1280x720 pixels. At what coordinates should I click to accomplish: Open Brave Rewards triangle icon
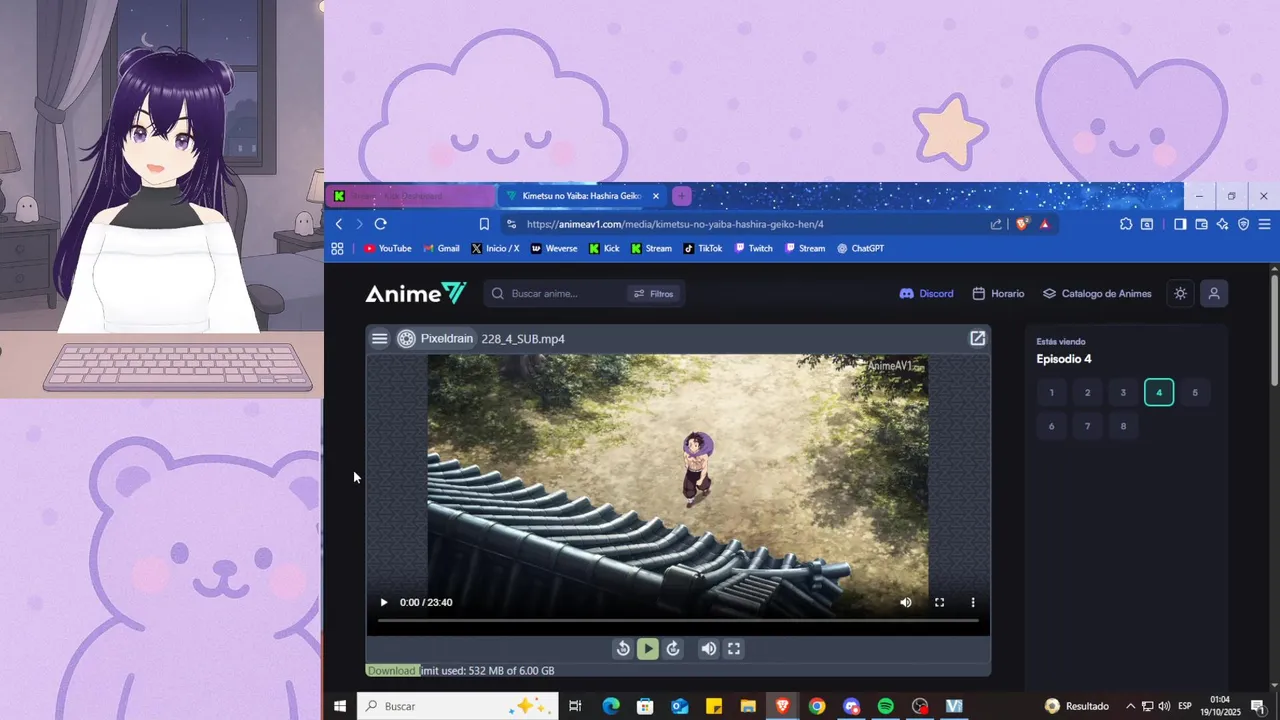(1044, 224)
